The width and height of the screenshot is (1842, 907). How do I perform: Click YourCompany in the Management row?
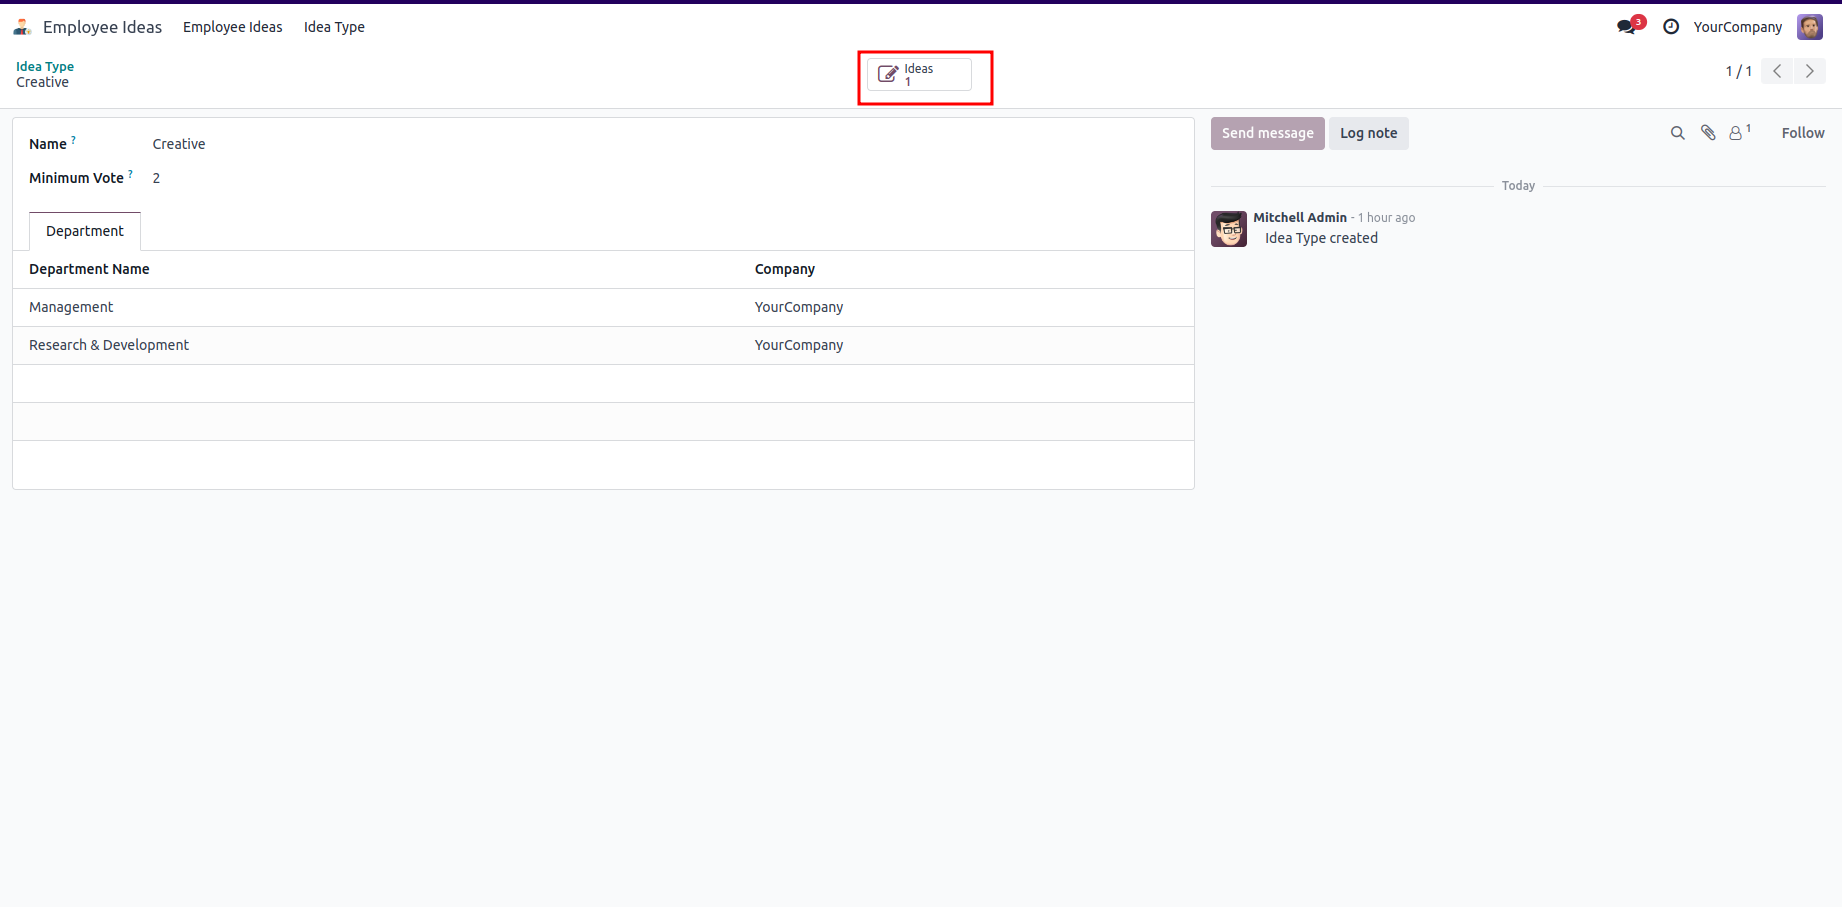[799, 307]
